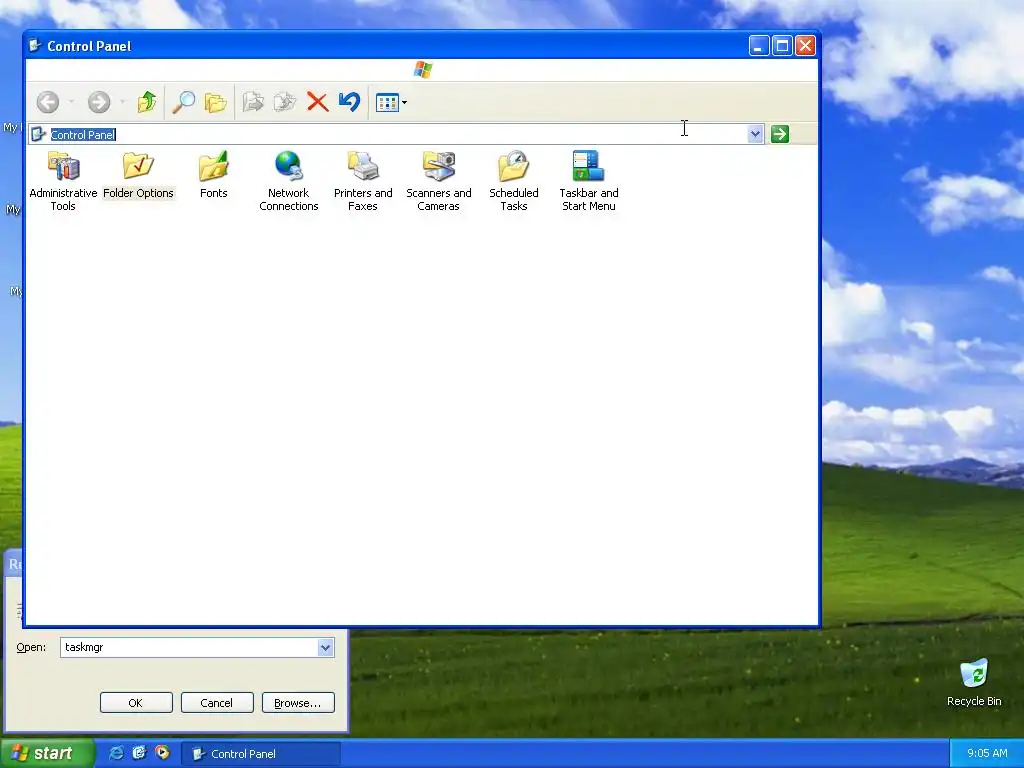Launch Windows Media Player from Quick Launch
Viewport: 1024px width, 768px height.
pos(163,753)
